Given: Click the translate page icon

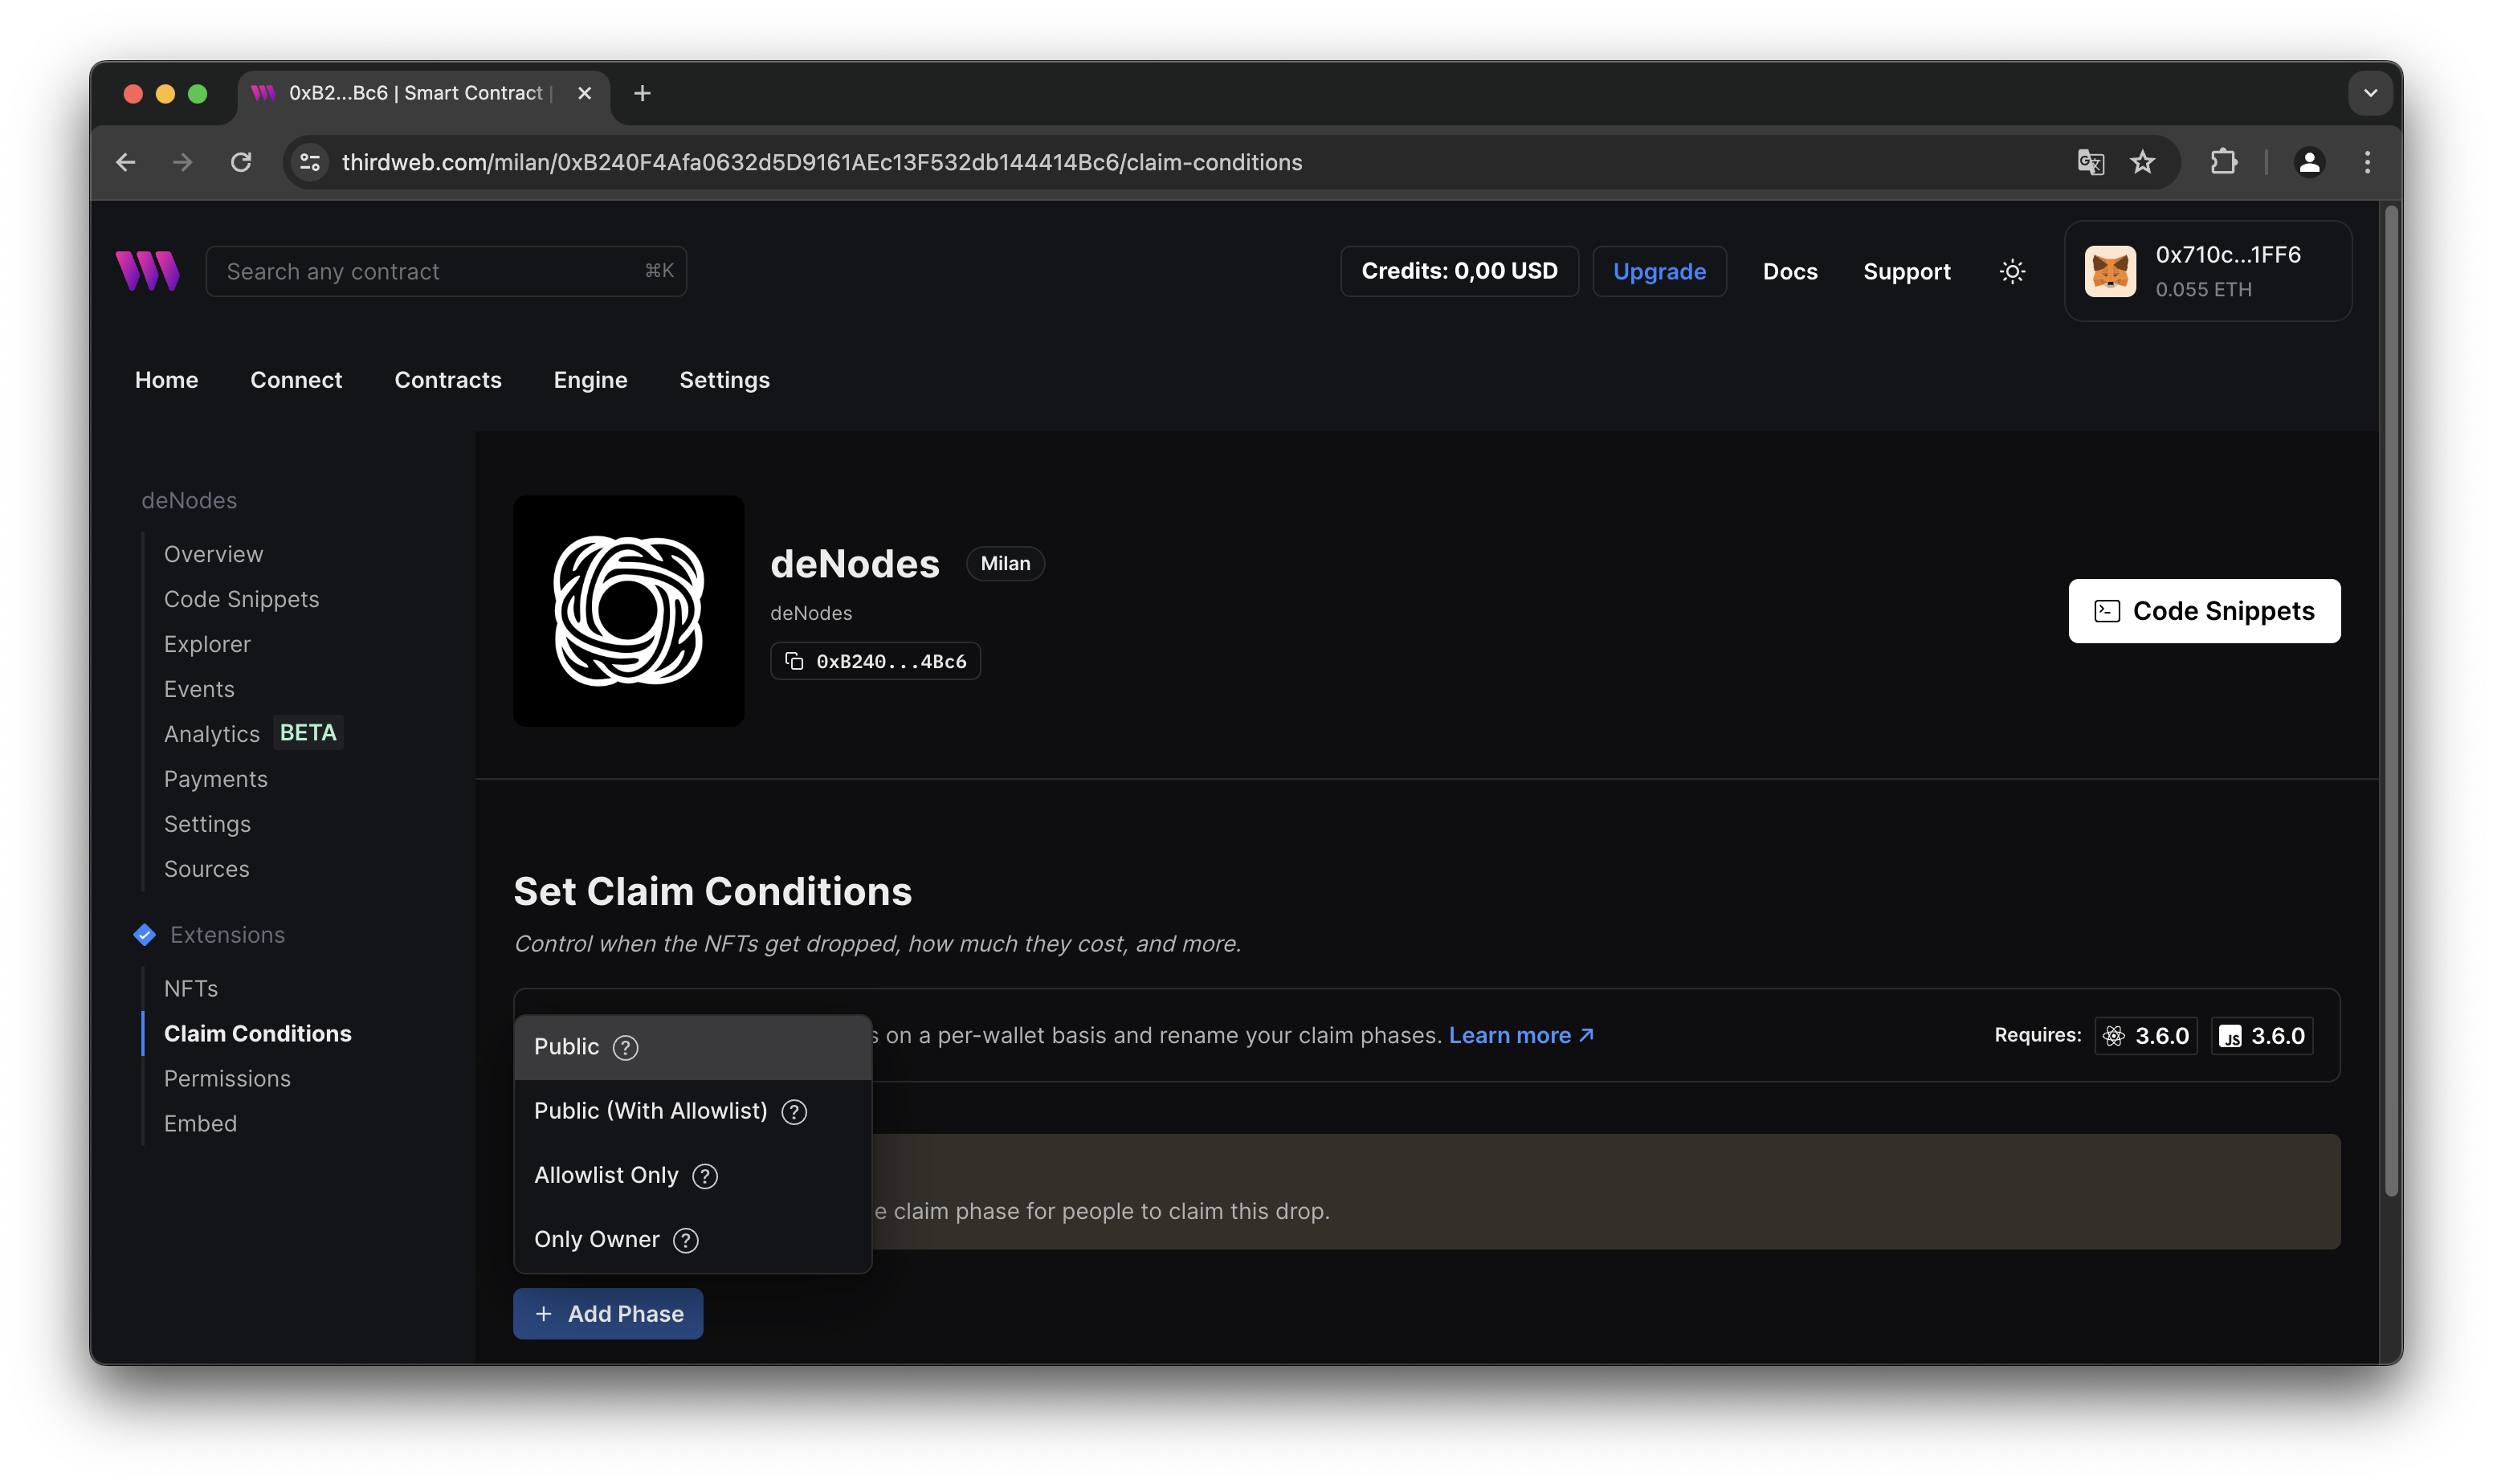Looking at the screenshot, I should (2090, 162).
